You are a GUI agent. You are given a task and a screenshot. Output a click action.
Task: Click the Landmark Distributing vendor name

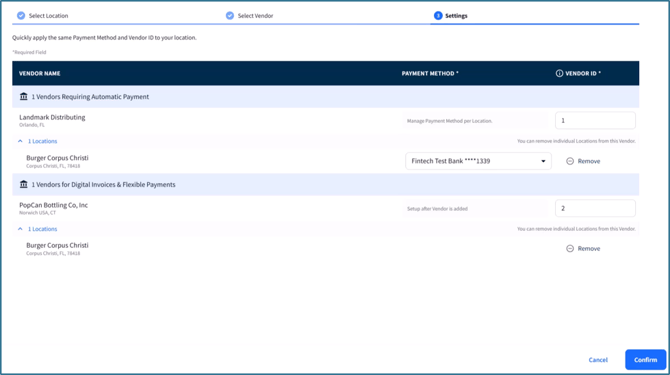pos(52,117)
